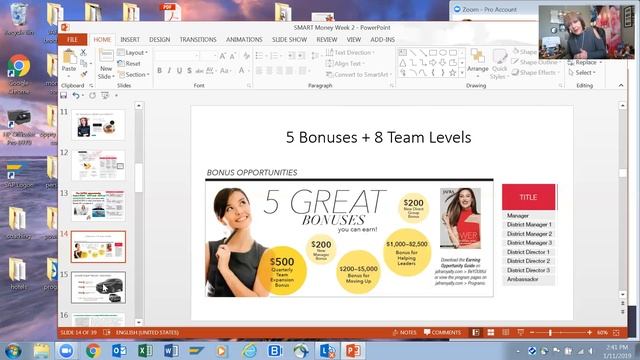The height and width of the screenshot is (360, 640).
Task: Switch to the SLIDE SHOW tab
Action: pos(289,40)
